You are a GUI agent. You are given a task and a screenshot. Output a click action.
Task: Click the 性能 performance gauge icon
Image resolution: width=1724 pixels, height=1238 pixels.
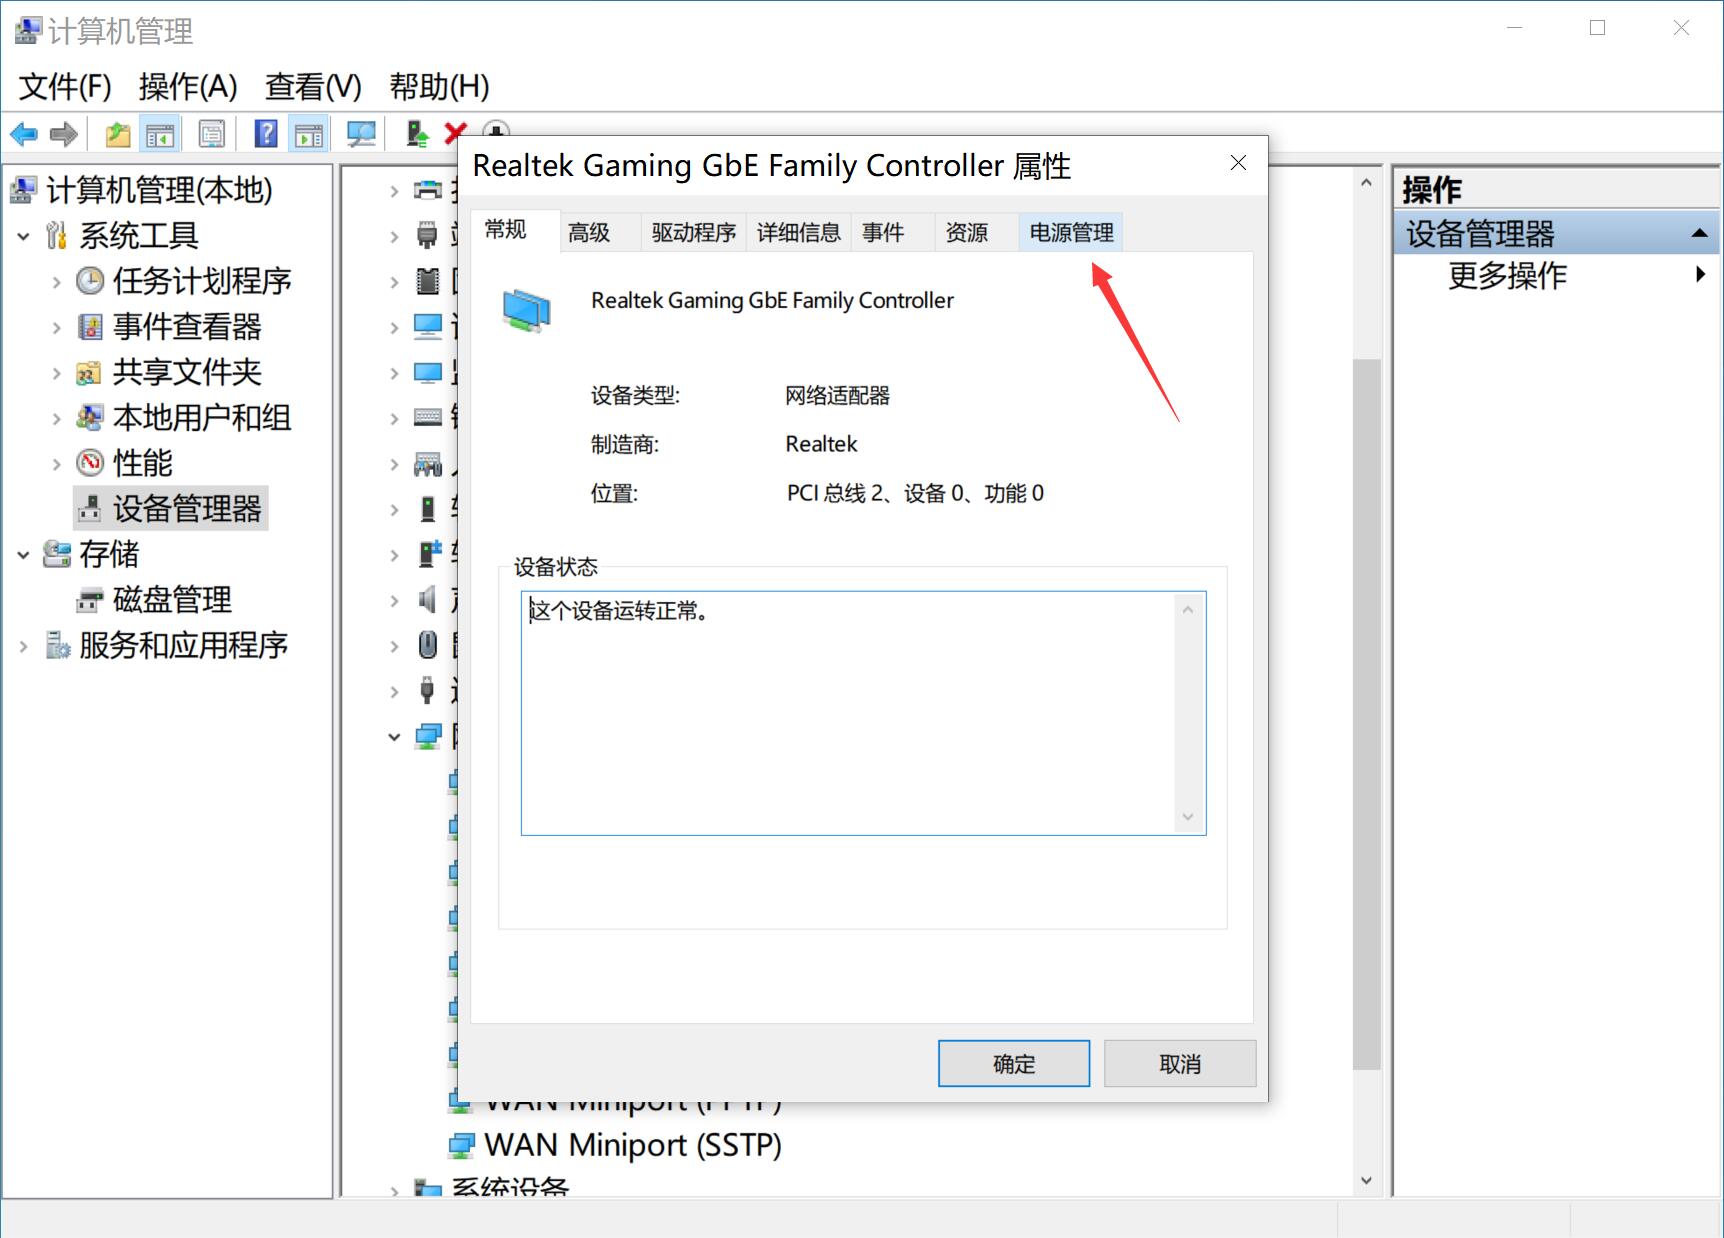click(90, 462)
